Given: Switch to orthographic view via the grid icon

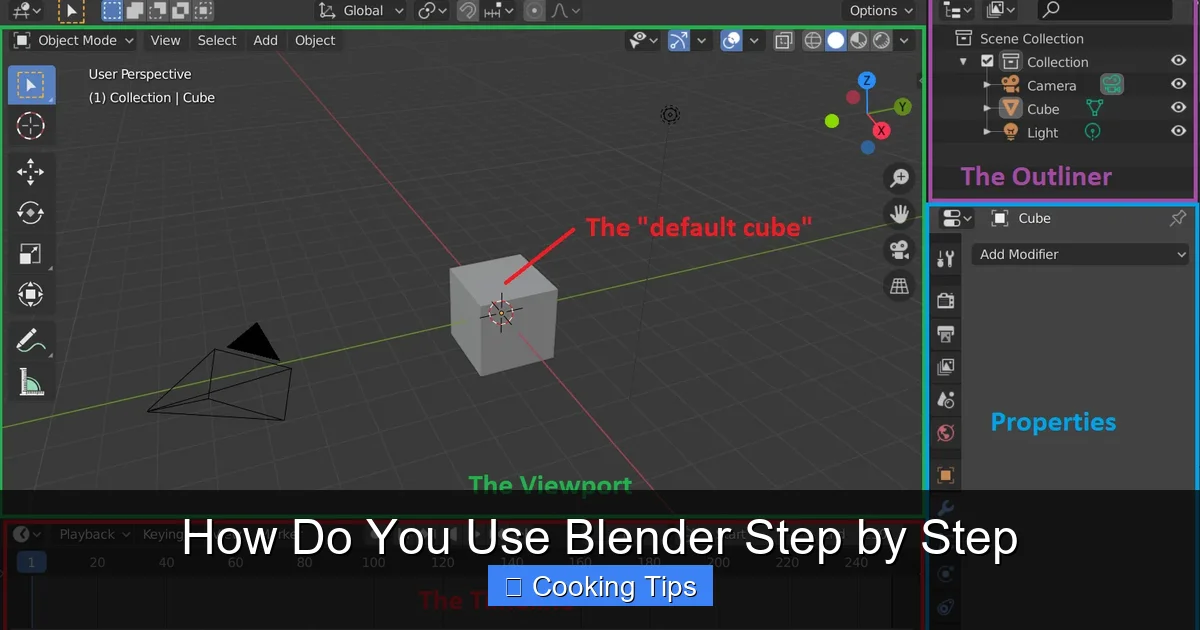Looking at the screenshot, I should point(900,287).
